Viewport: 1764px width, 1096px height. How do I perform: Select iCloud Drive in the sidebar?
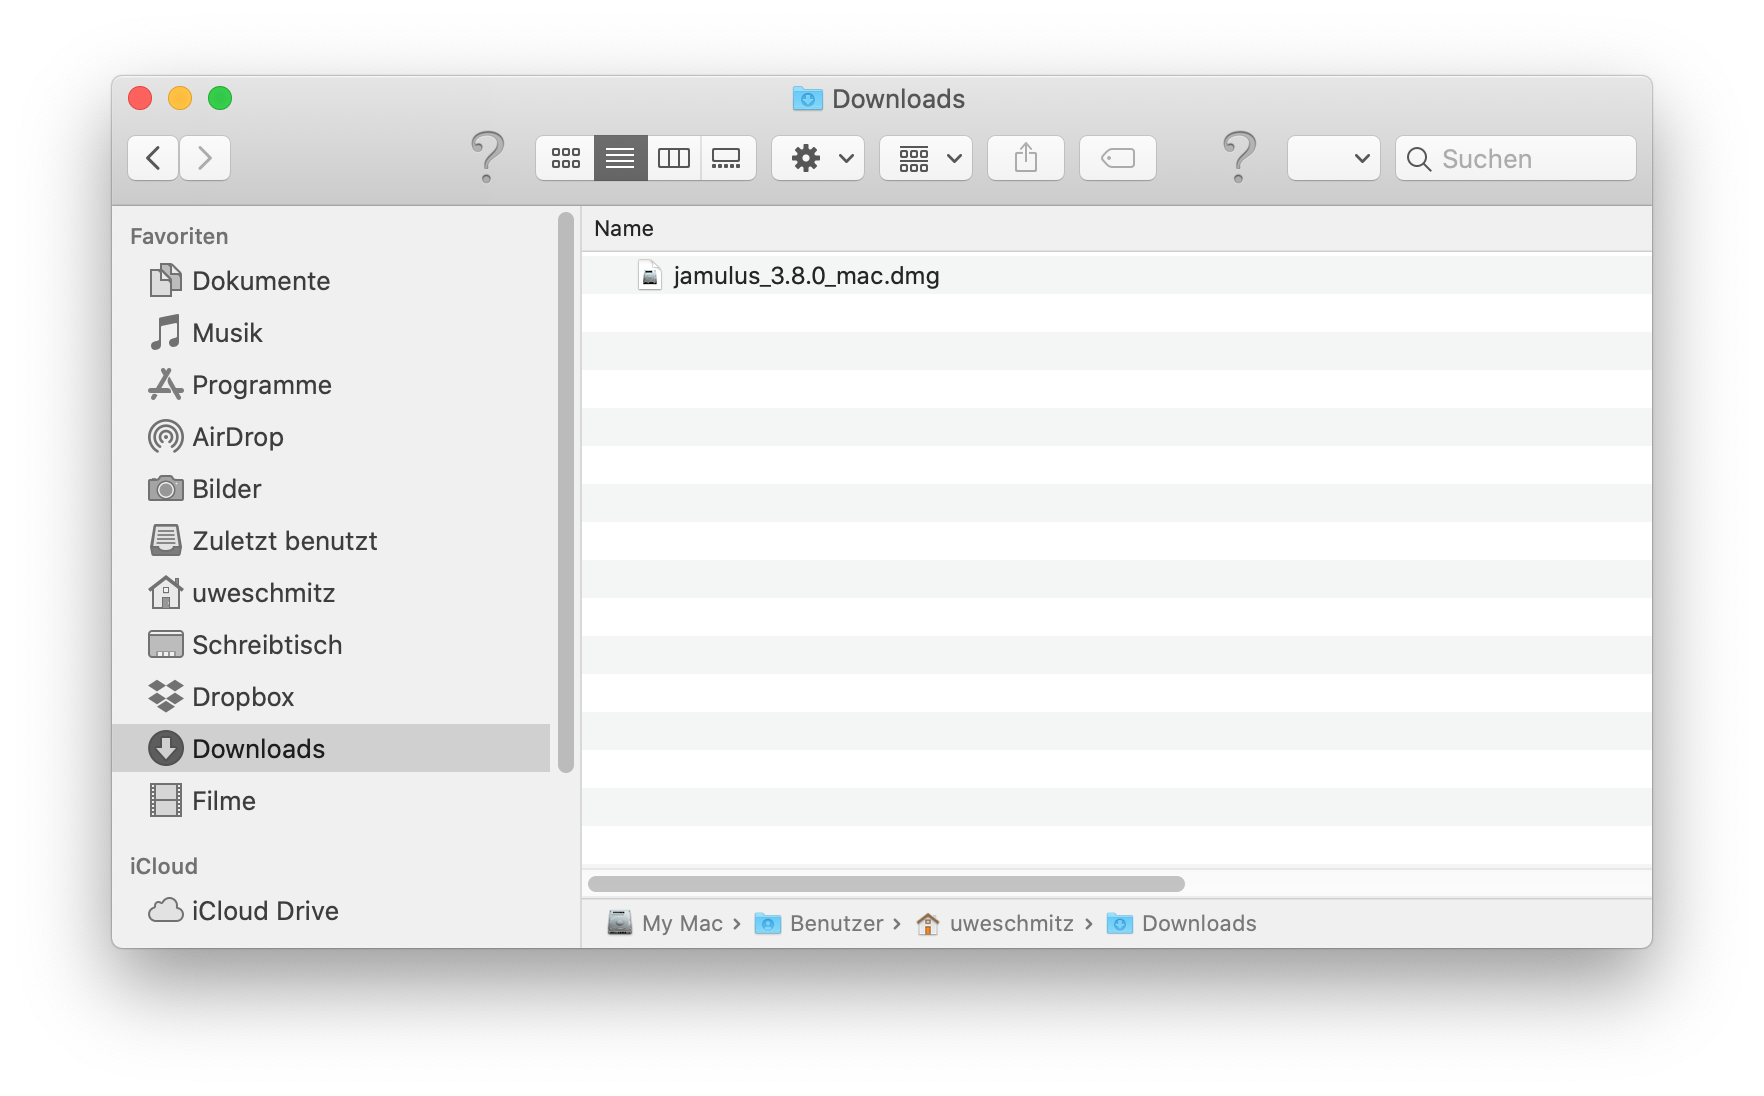click(x=264, y=911)
